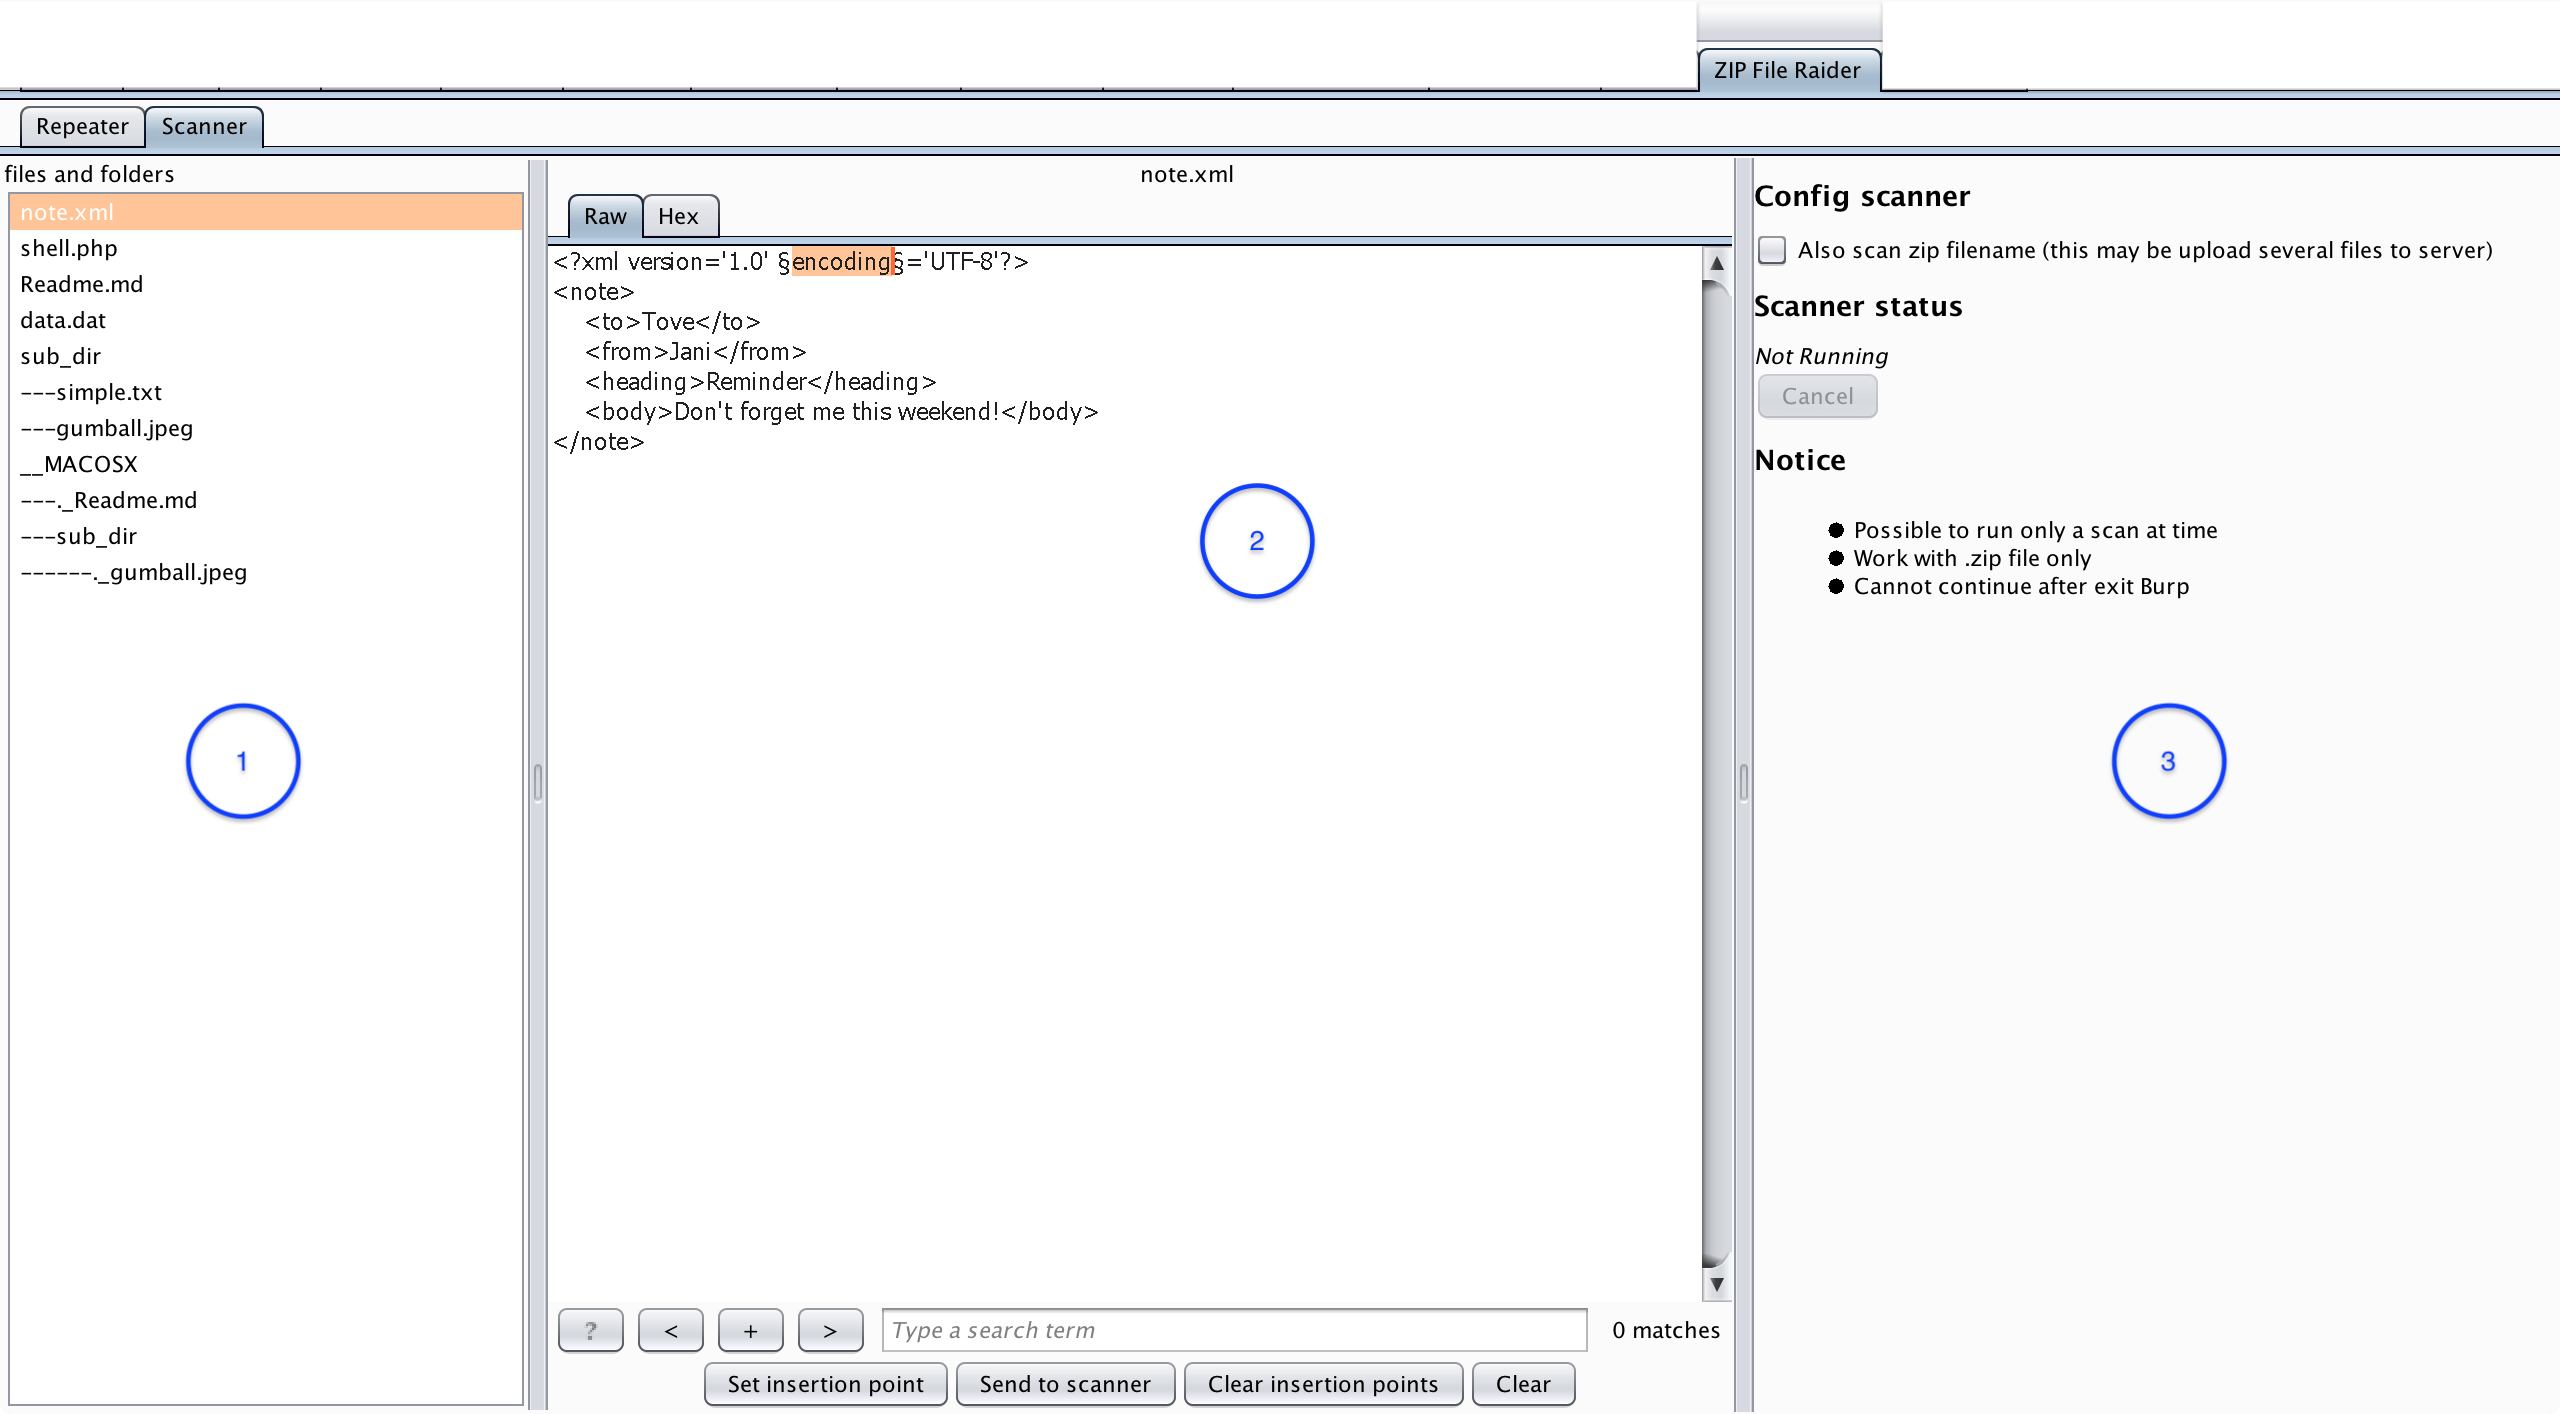Enable also scan zip filename checkbox
This screenshot has width=2560, height=1414.
(1772, 250)
